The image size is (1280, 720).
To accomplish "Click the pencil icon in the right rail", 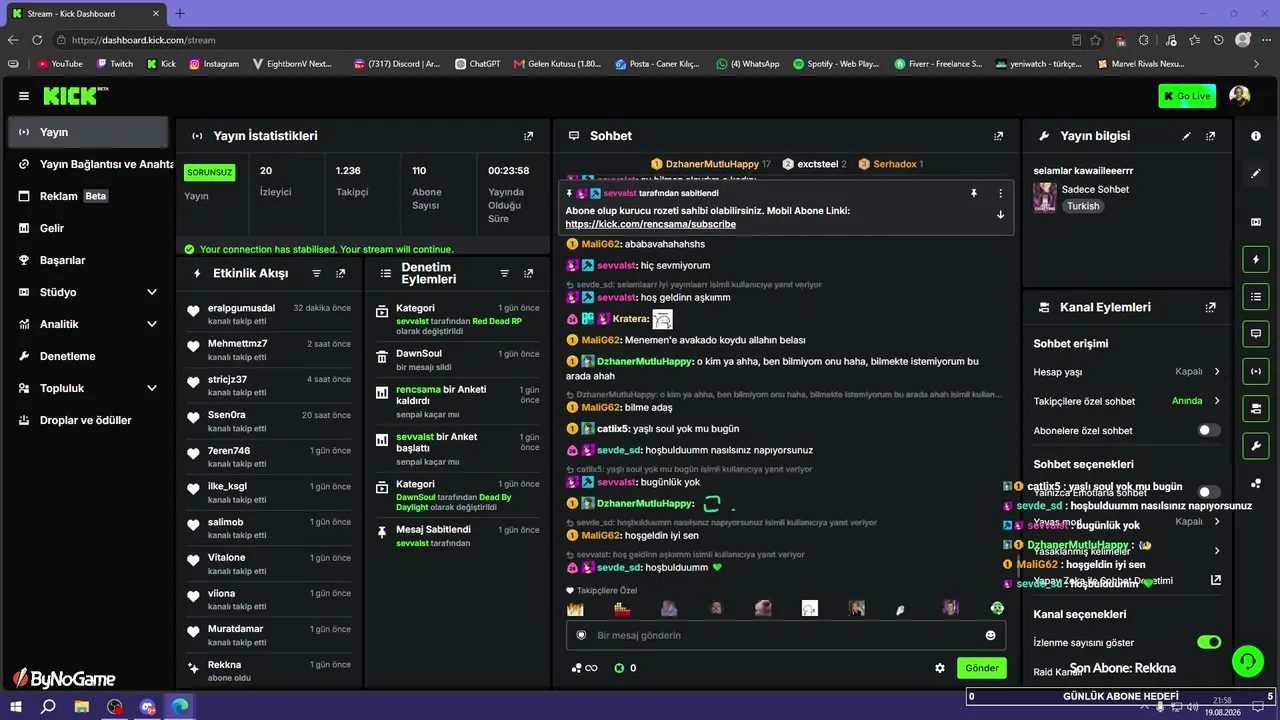I will (1256, 173).
